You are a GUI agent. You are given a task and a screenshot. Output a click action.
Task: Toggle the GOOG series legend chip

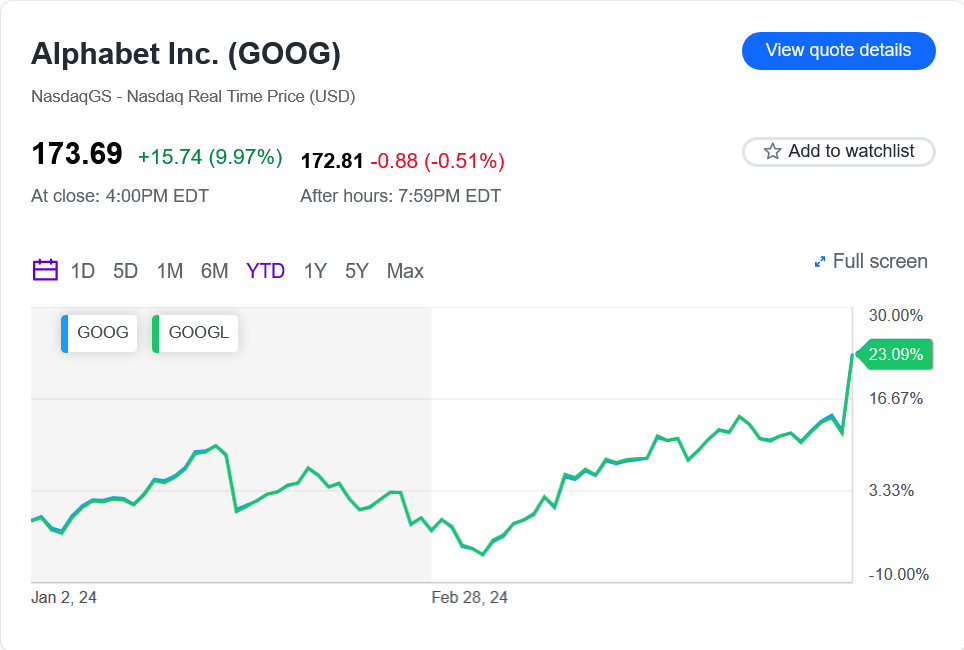coord(99,333)
